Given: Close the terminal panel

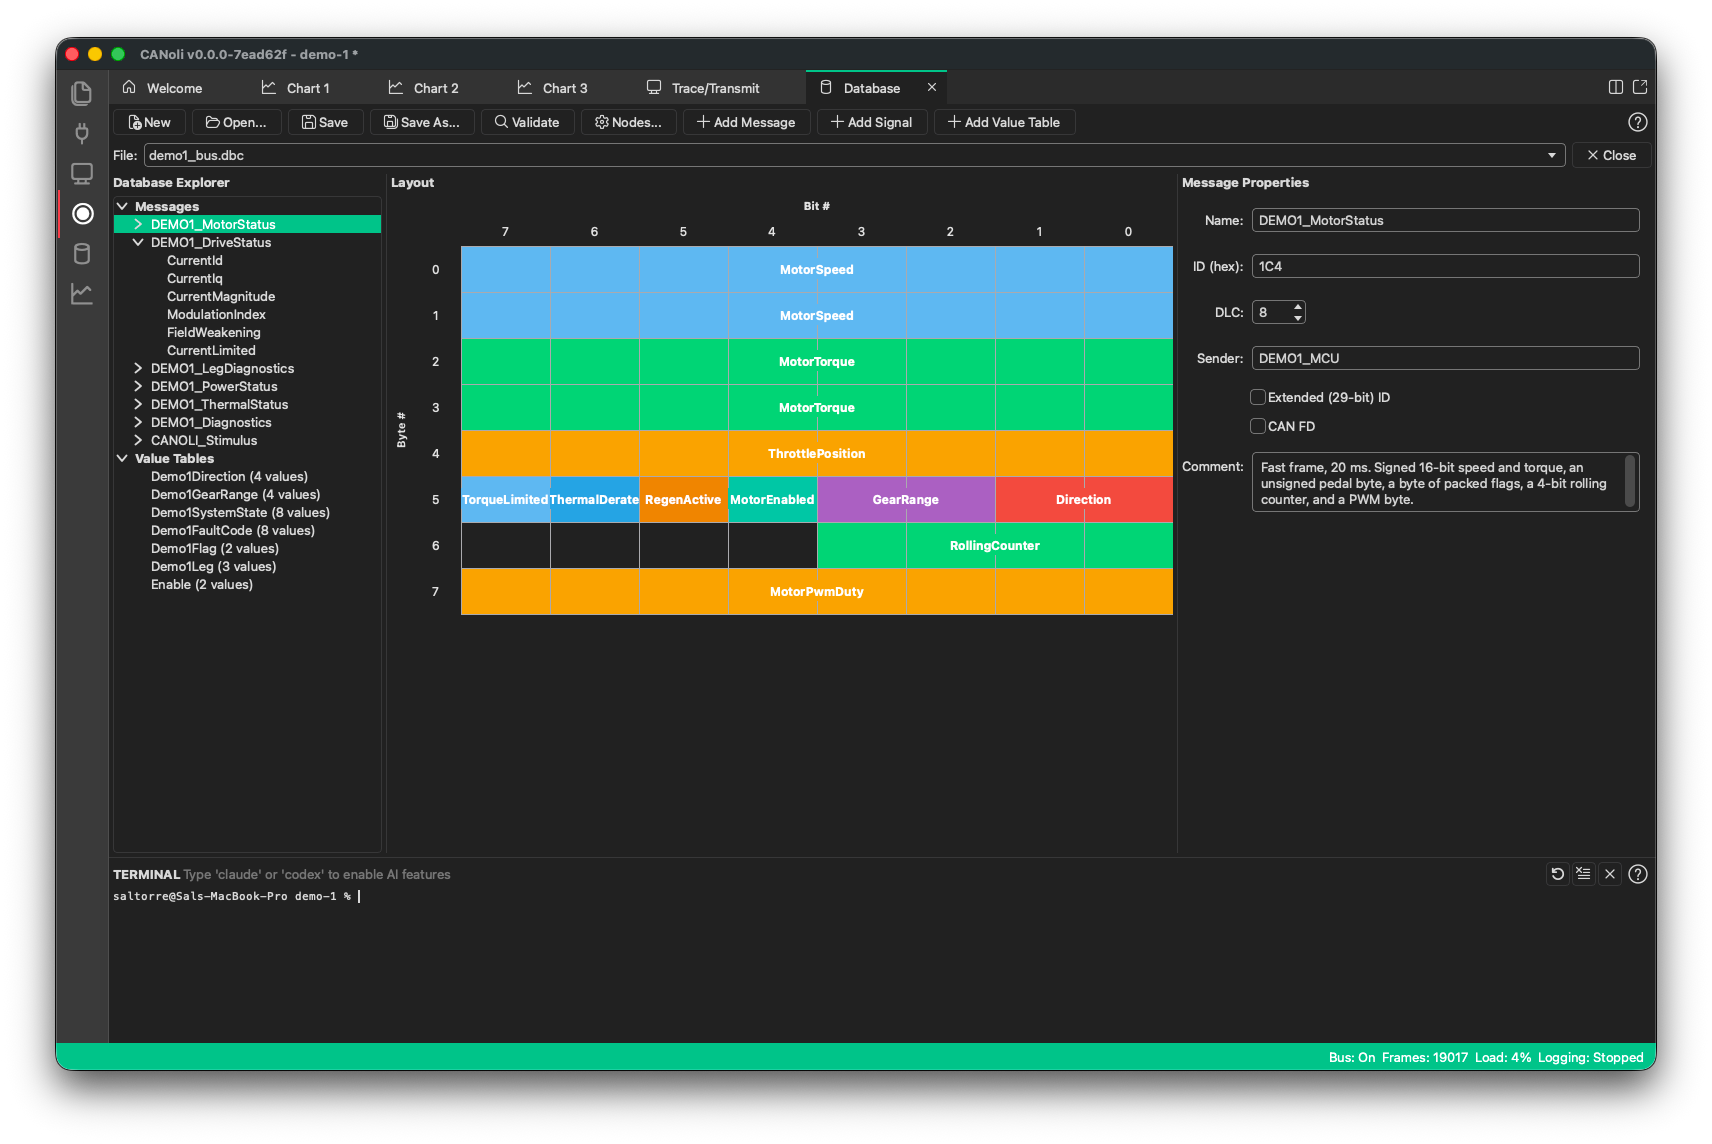Looking at the screenshot, I should coord(1610,874).
